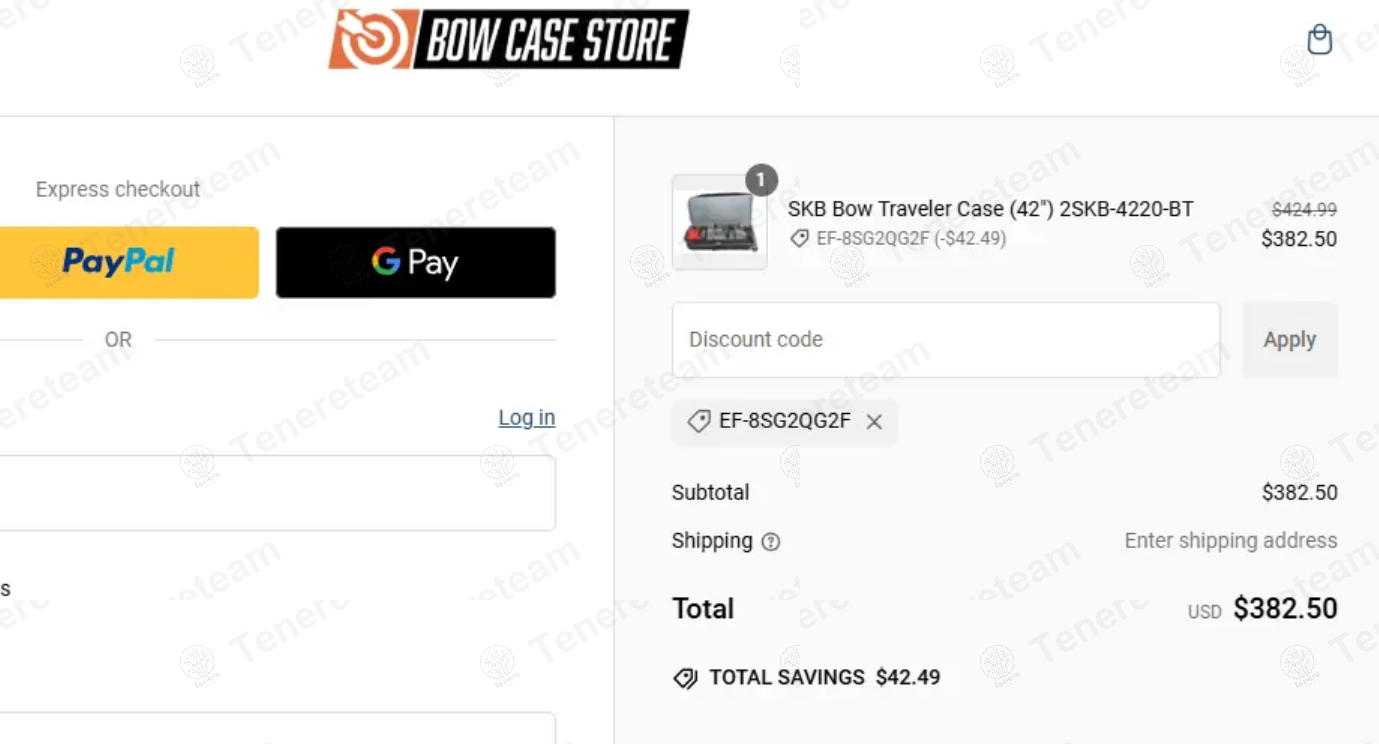Click the tag icon in the discount chip
1379x744 pixels.
point(699,421)
